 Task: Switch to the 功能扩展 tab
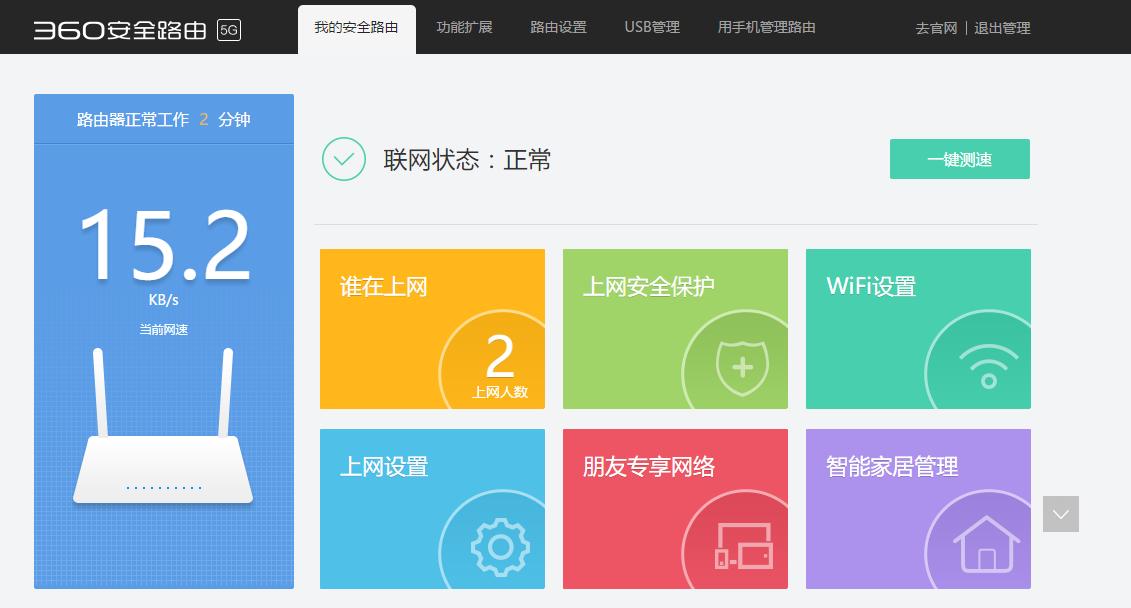click(x=464, y=28)
